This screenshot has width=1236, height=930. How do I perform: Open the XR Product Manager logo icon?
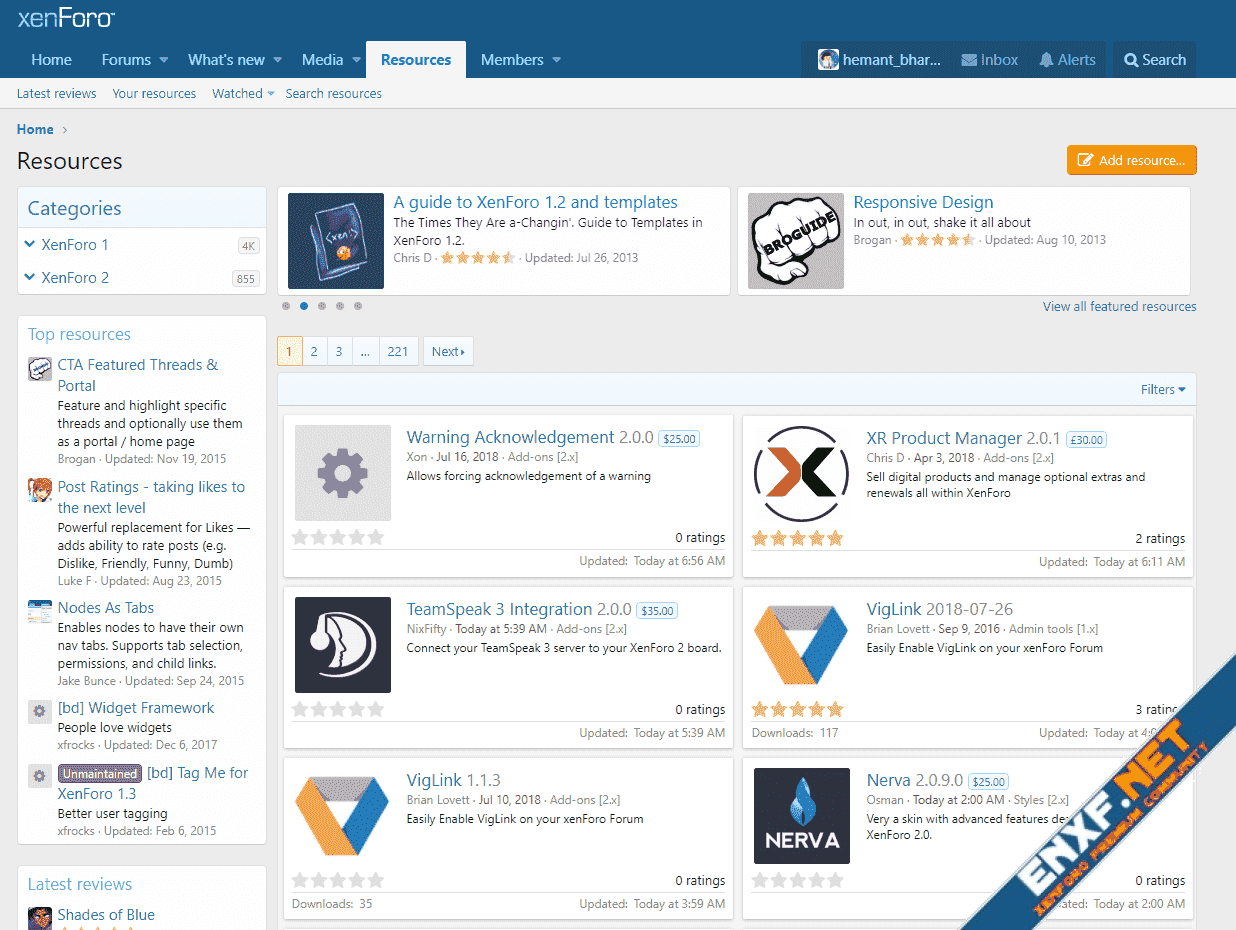(801, 473)
